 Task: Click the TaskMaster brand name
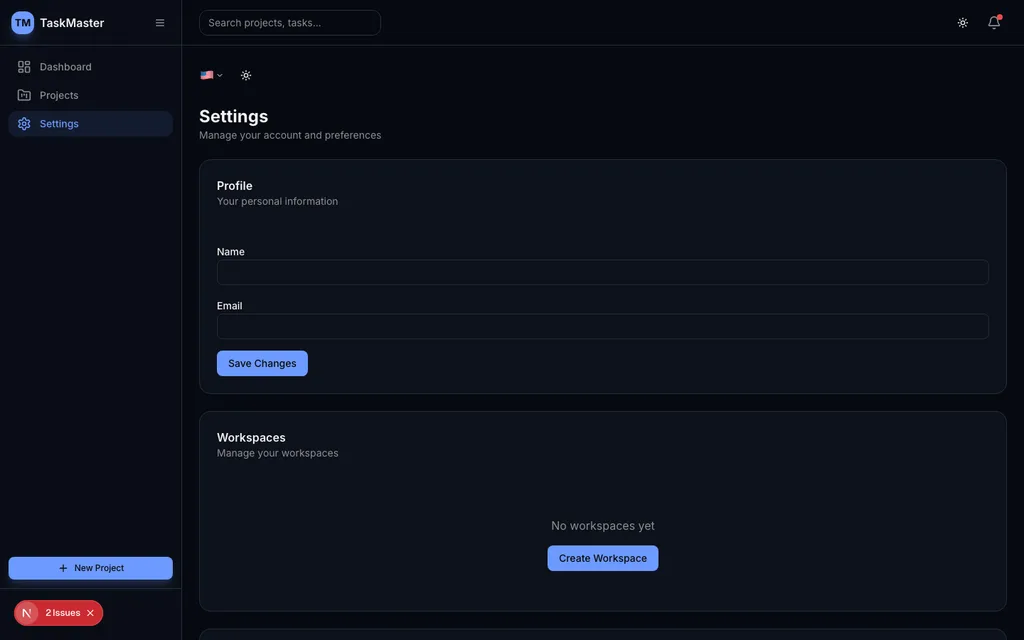[x=72, y=23]
